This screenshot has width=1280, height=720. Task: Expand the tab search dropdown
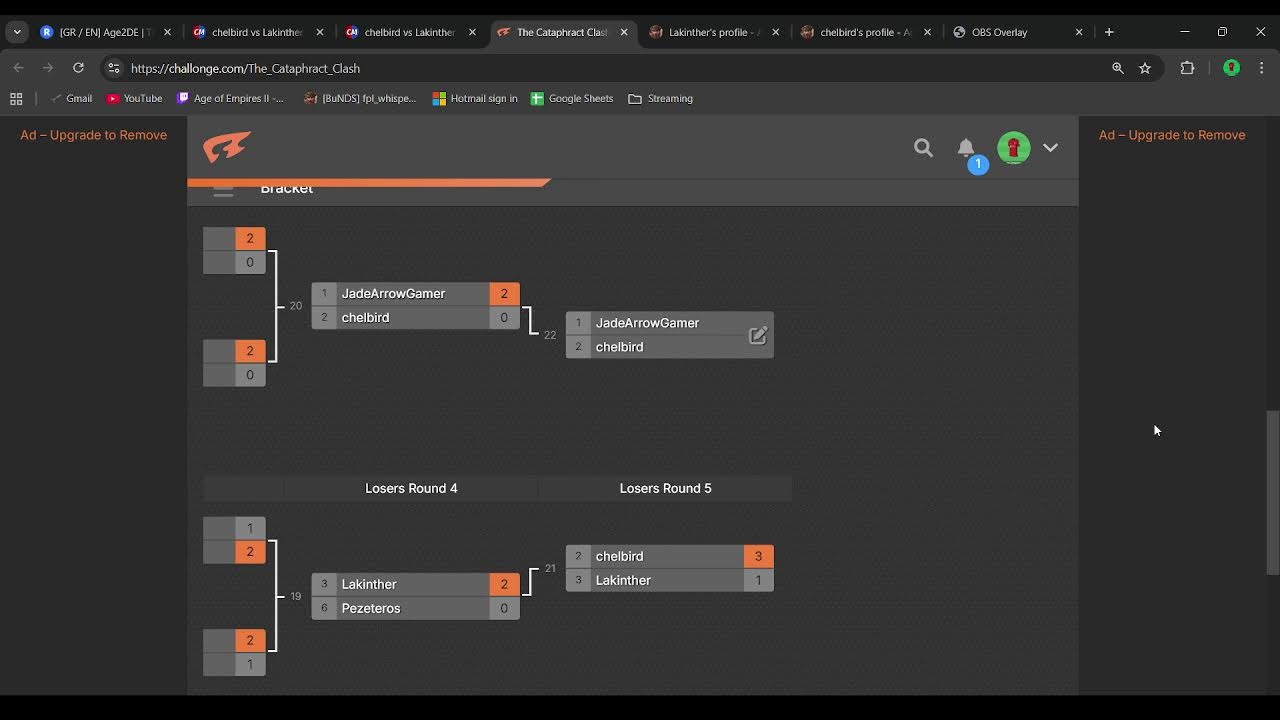coord(17,32)
